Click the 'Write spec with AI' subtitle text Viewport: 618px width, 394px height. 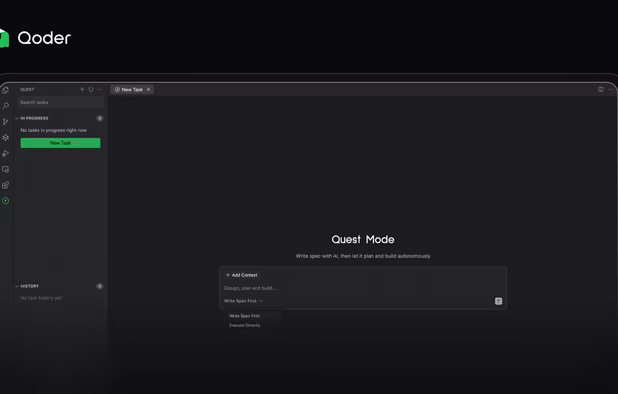tap(363, 256)
